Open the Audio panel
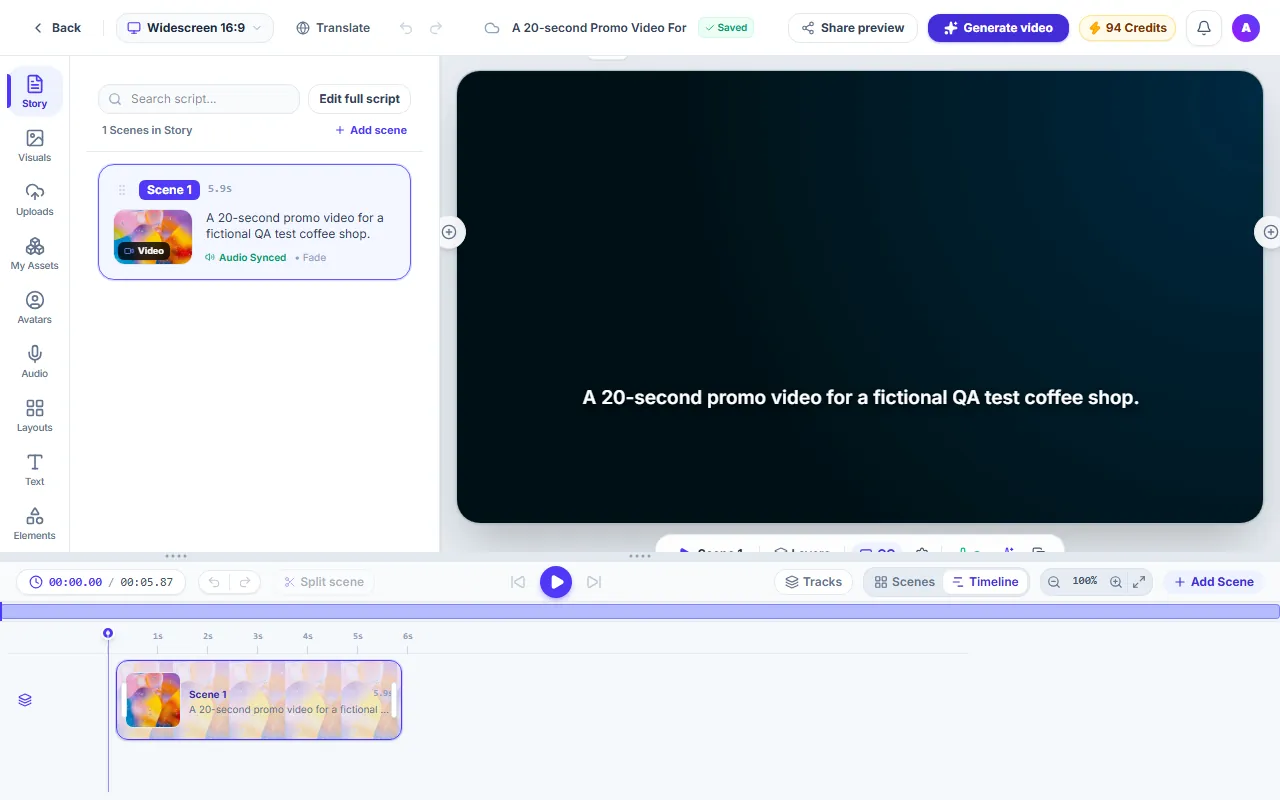1280x800 pixels. point(35,362)
